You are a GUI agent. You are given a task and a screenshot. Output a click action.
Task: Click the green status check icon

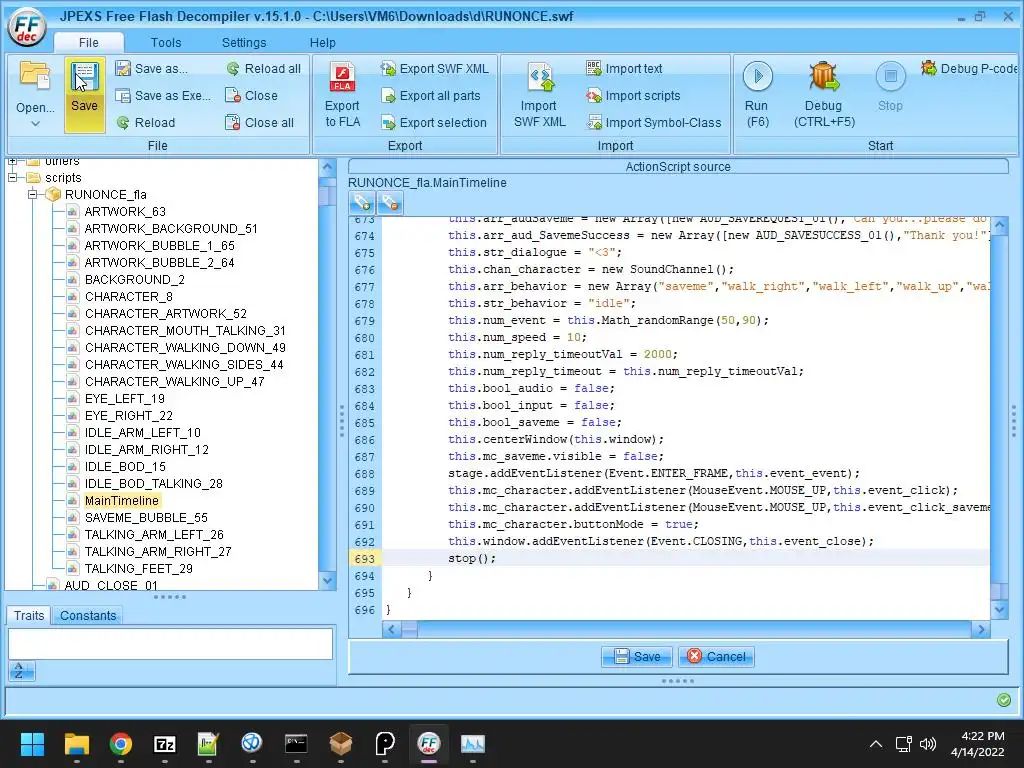point(1004,700)
